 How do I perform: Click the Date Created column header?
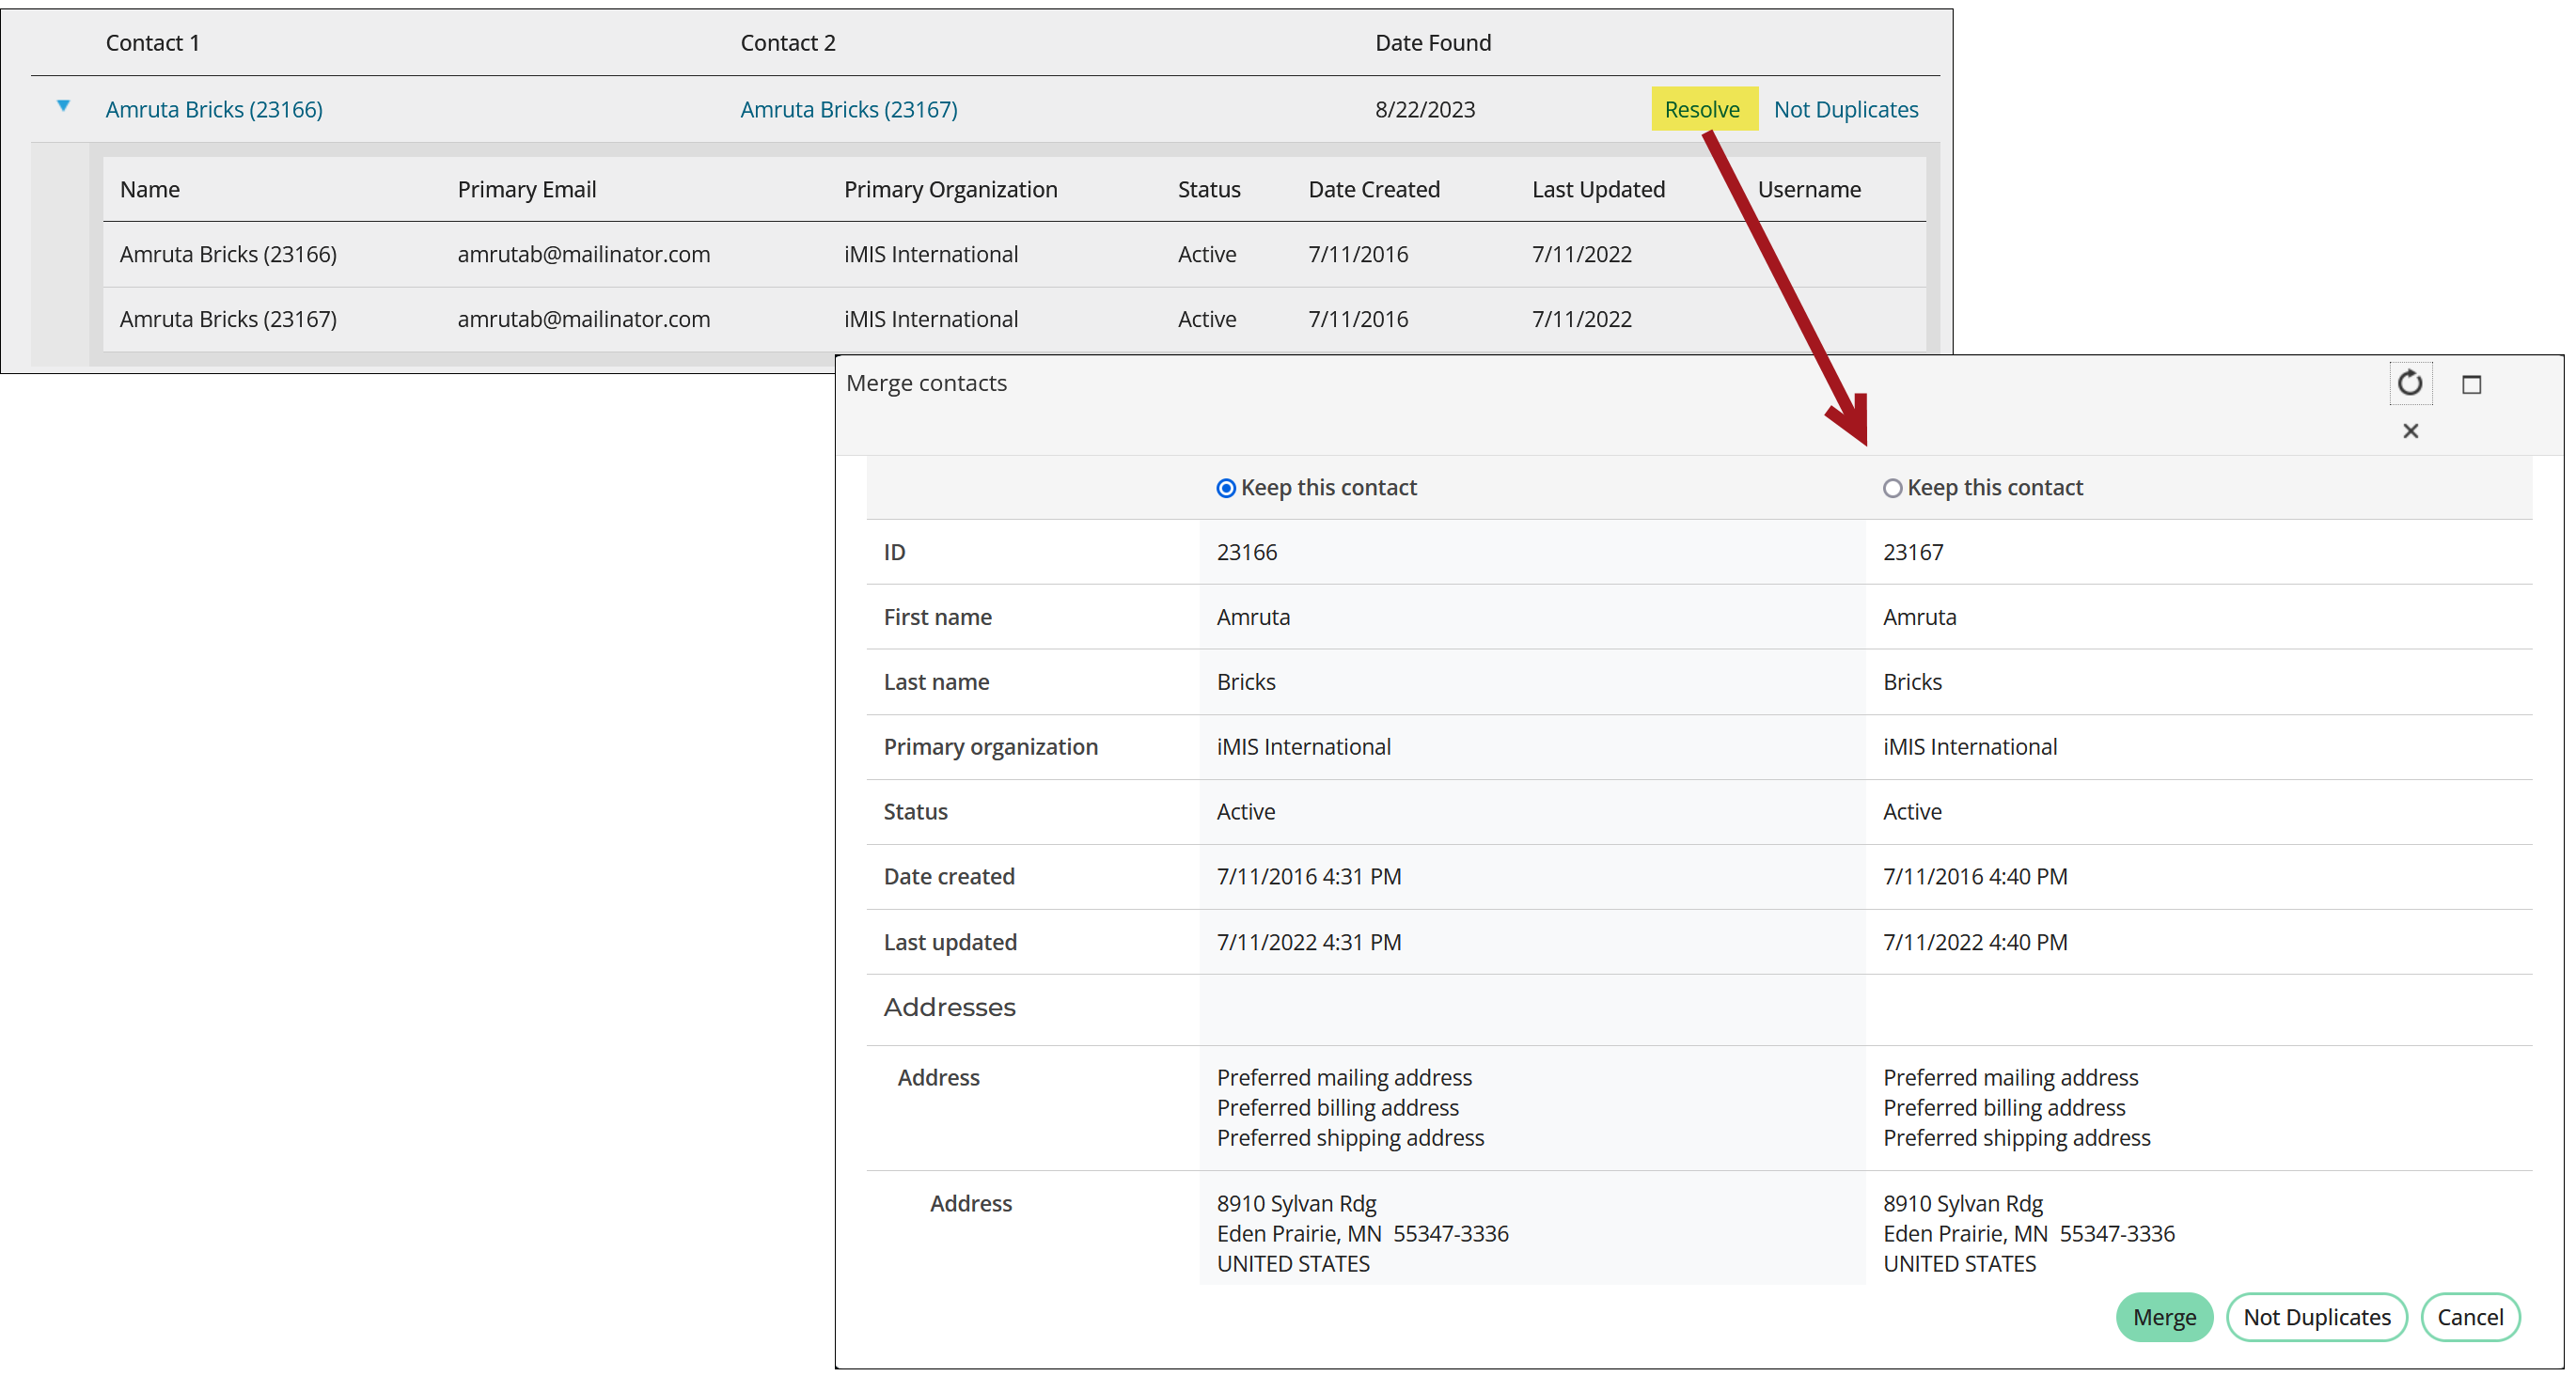(1374, 189)
